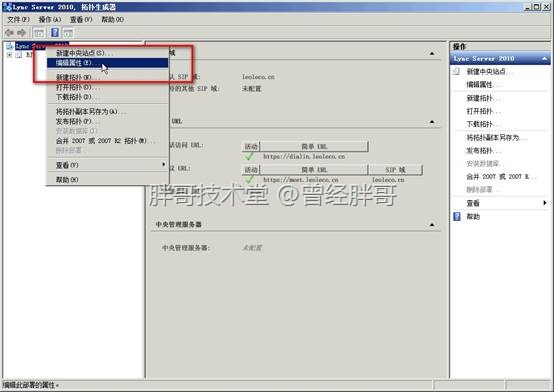The height and width of the screenshot is (392, 554).
Task: Choose 将拓扑副本另存为(A)... from context menu
Action: (107, 111)
